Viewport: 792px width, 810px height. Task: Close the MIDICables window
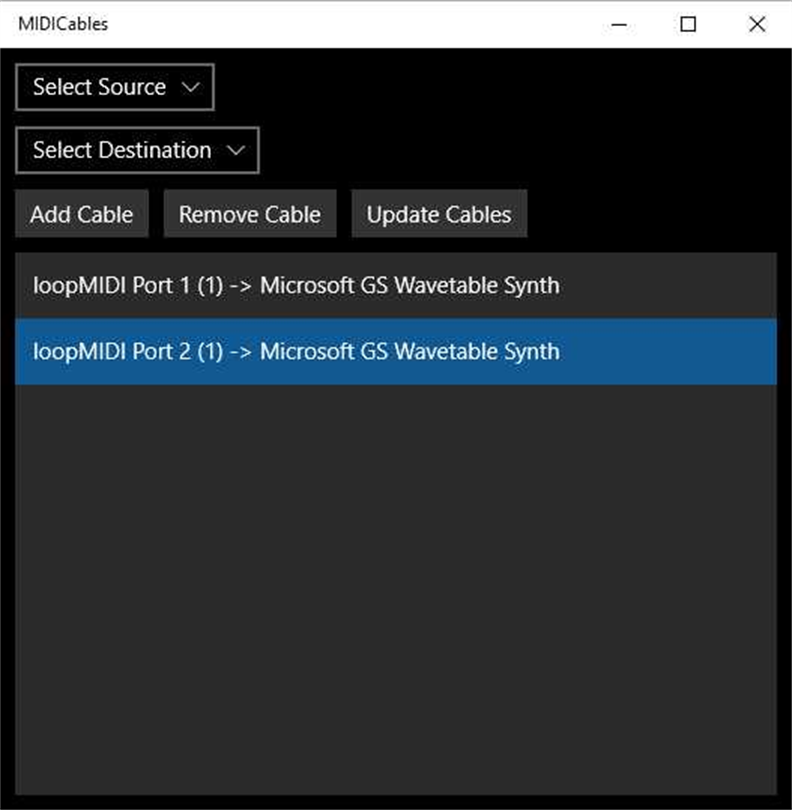click(757, 25)
